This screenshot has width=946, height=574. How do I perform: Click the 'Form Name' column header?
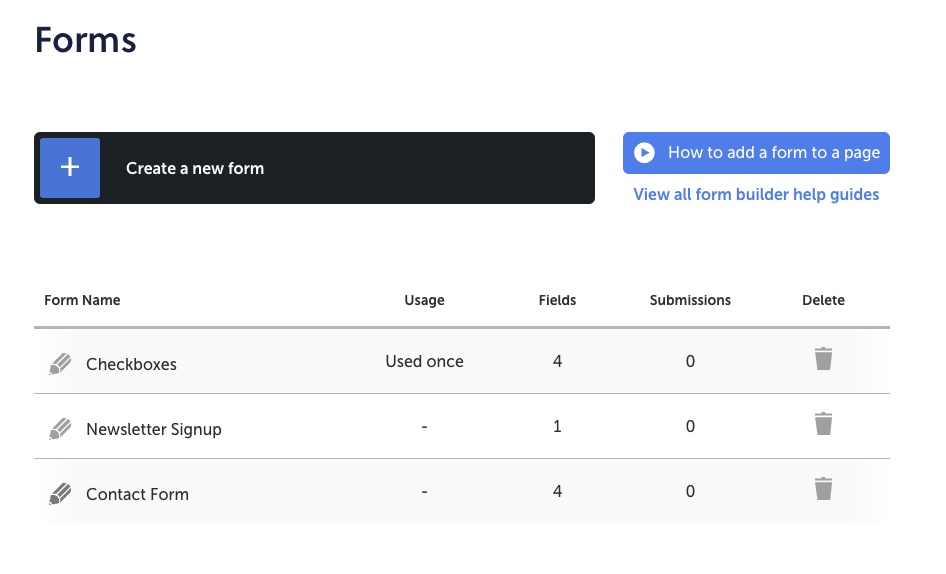click(x=82, y=300)
